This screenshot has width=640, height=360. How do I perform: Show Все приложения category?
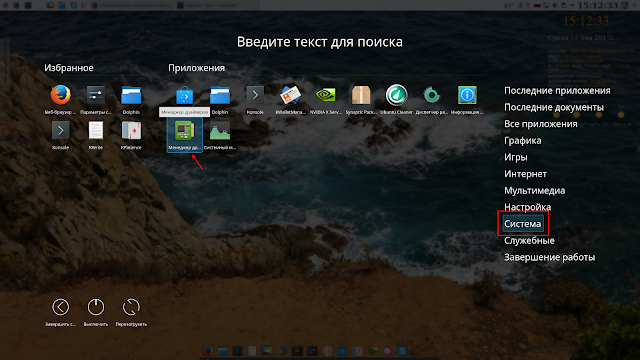click(541, 124)
